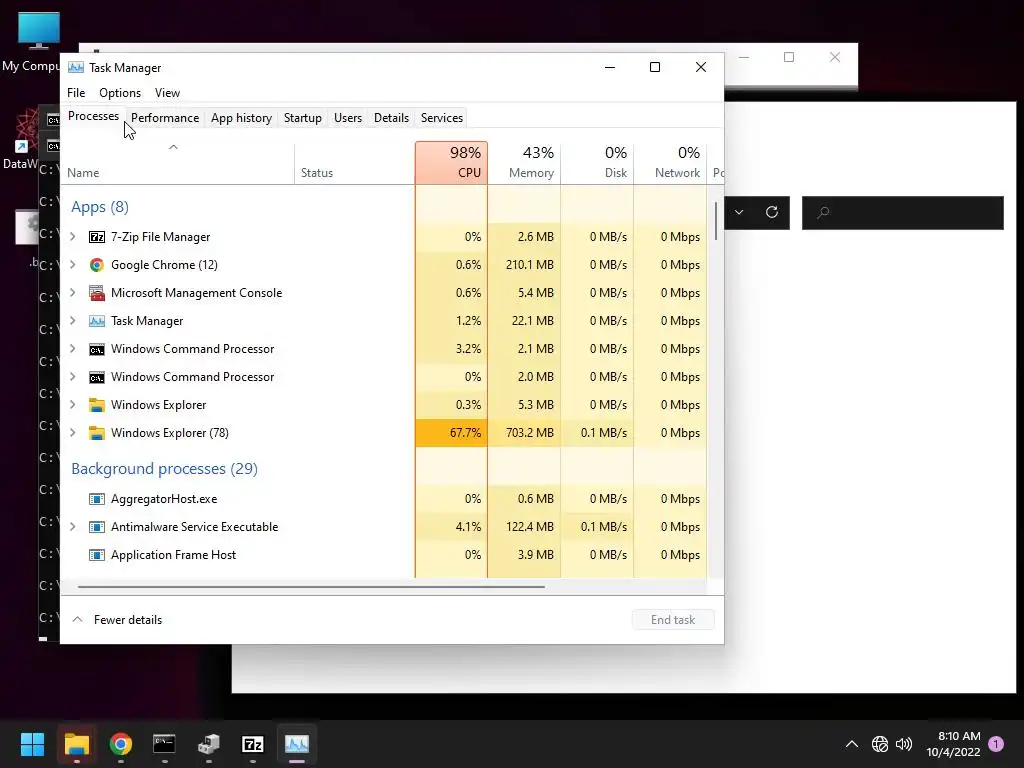Click icon of Windows Explorer using 5.3 MB
The height and width of the screenshot is (768, 1024).
coord(97,406)
